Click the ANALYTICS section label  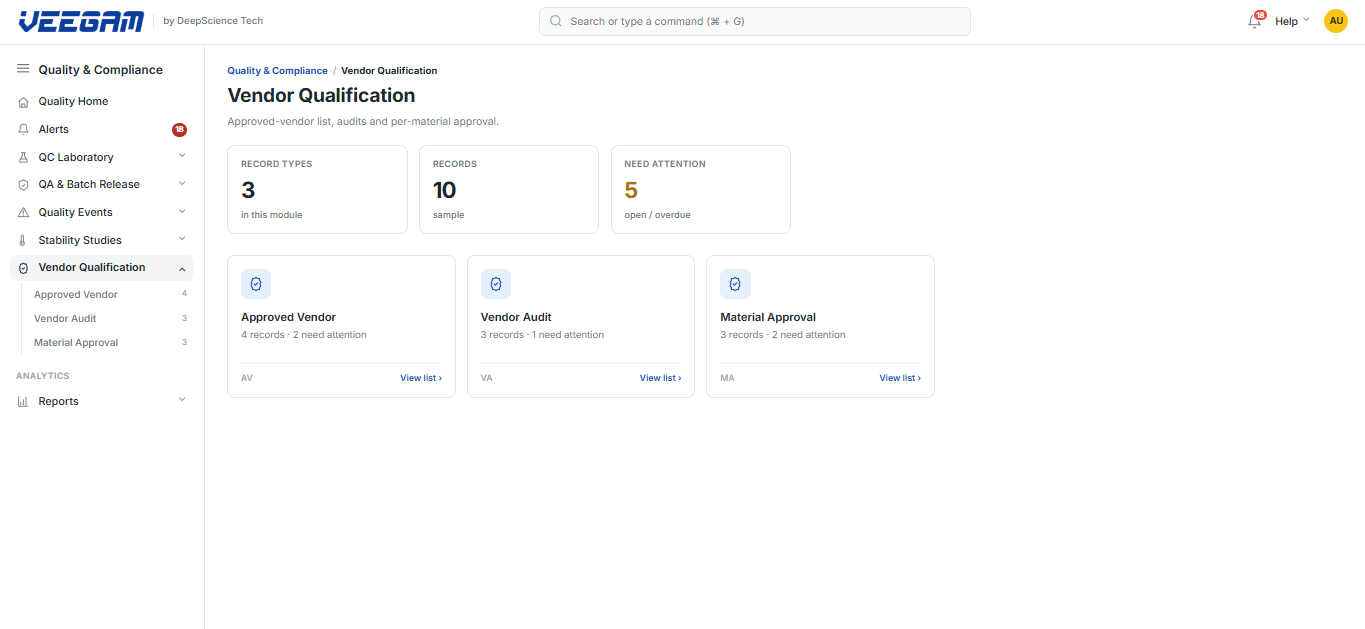tap(43, 376)
